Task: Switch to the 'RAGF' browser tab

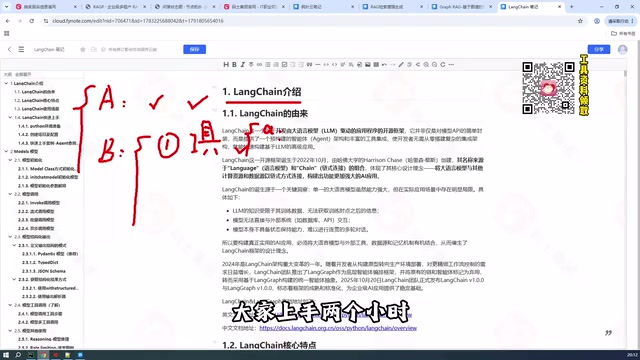Action: click(115, 7)
